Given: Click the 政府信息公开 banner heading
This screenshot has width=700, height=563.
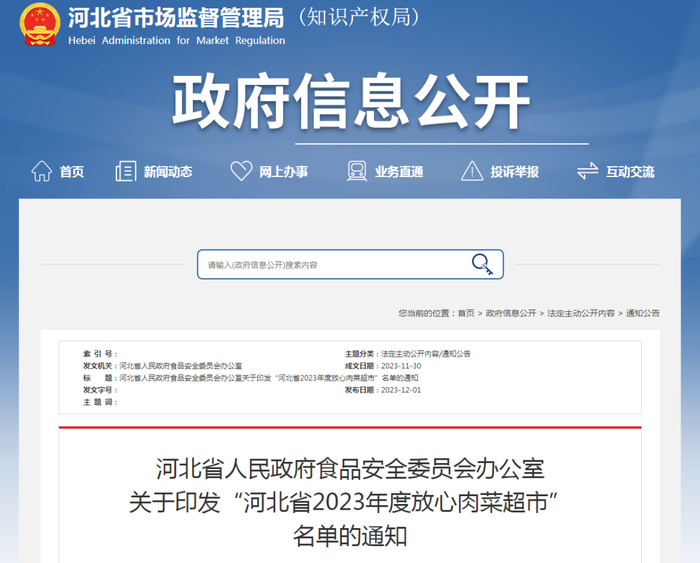Looking at the screenshot, I should [x=350, y=101].
